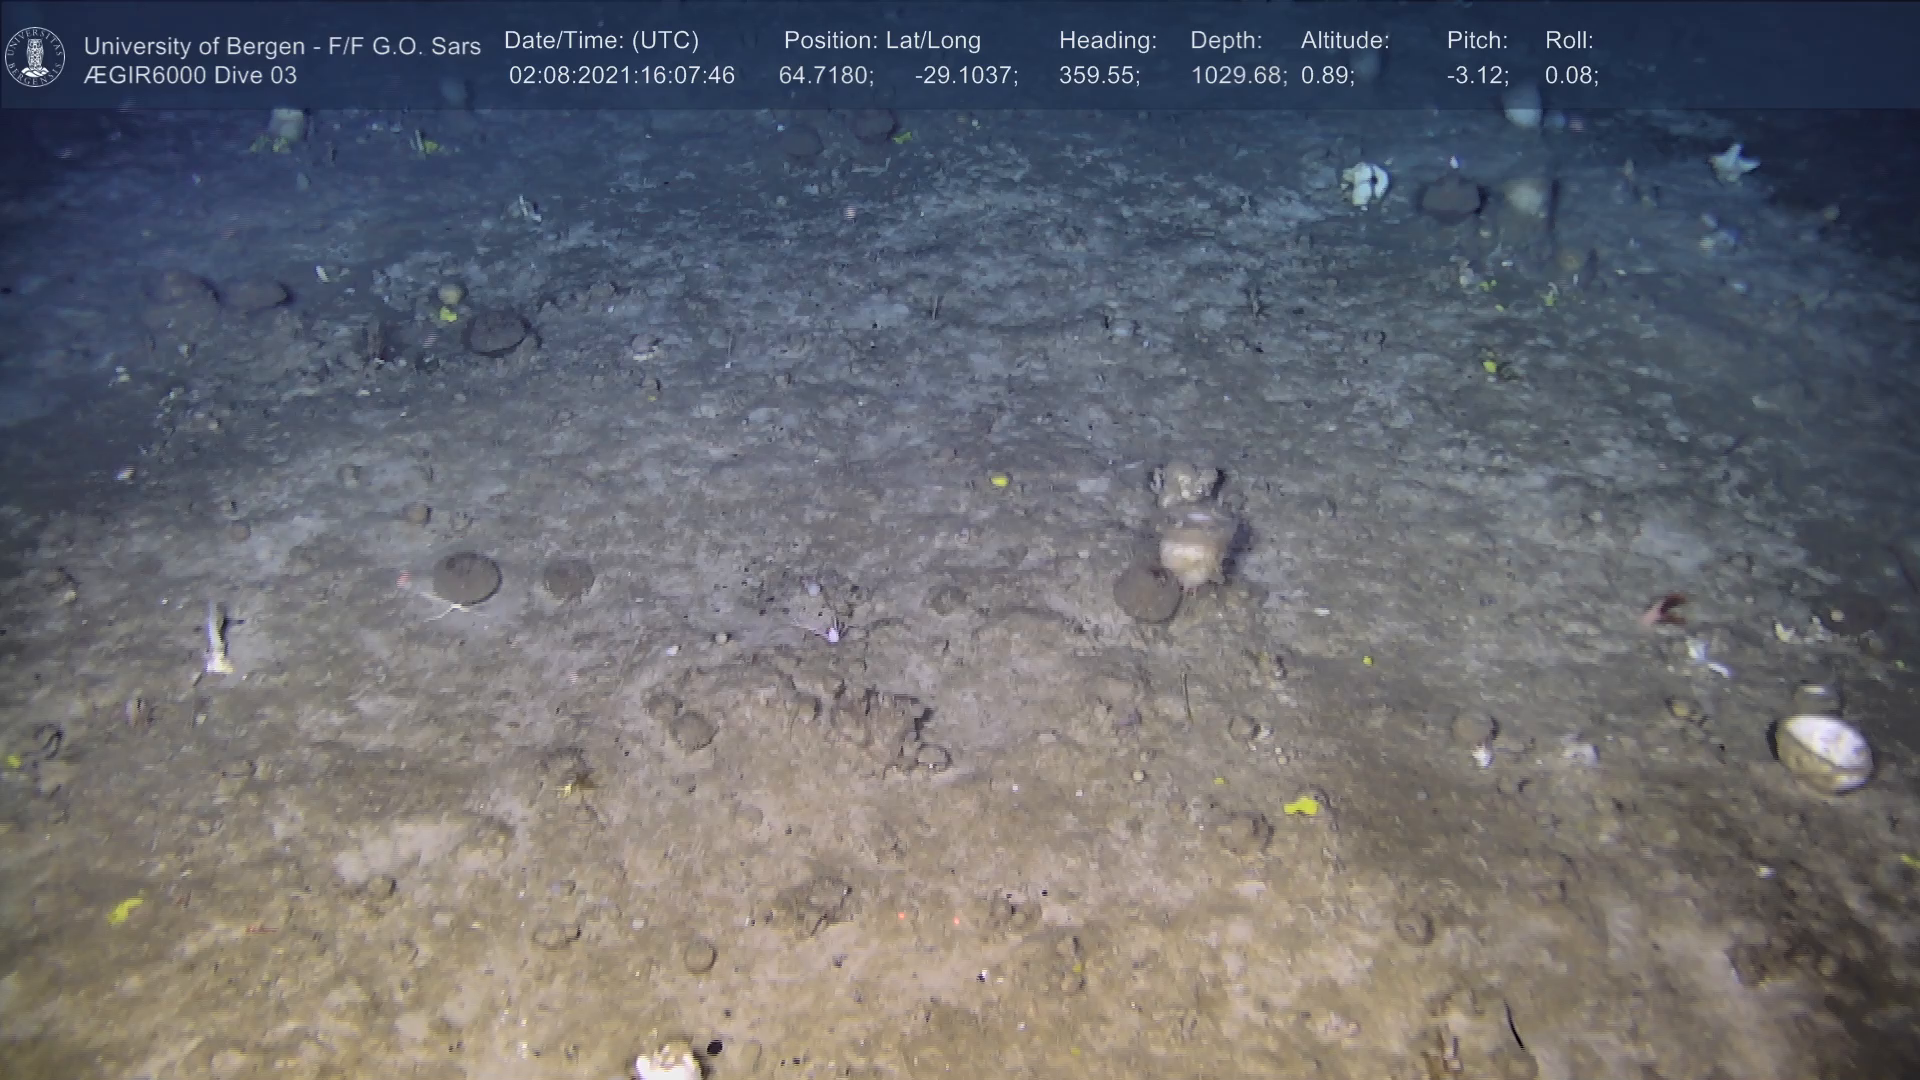Click the Pitch value -3.12
This screenshot has height=1080, width=1920.
1476,76
